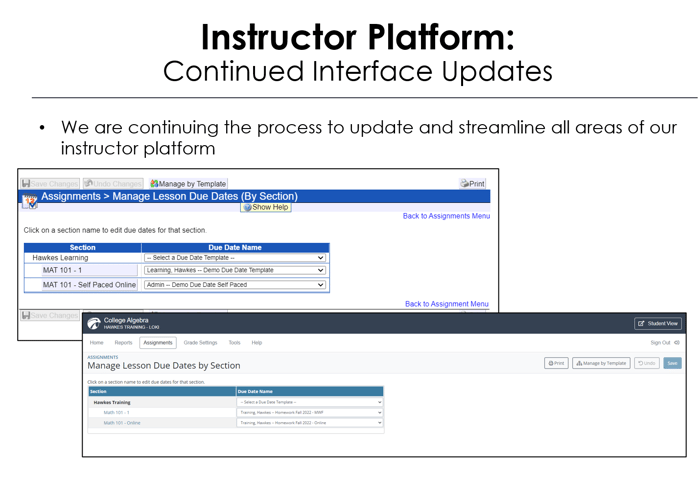Screen dimensions: 700x478
Task: Click the MAT 101 - Self Paced Online section
Action: pos(89,284)
